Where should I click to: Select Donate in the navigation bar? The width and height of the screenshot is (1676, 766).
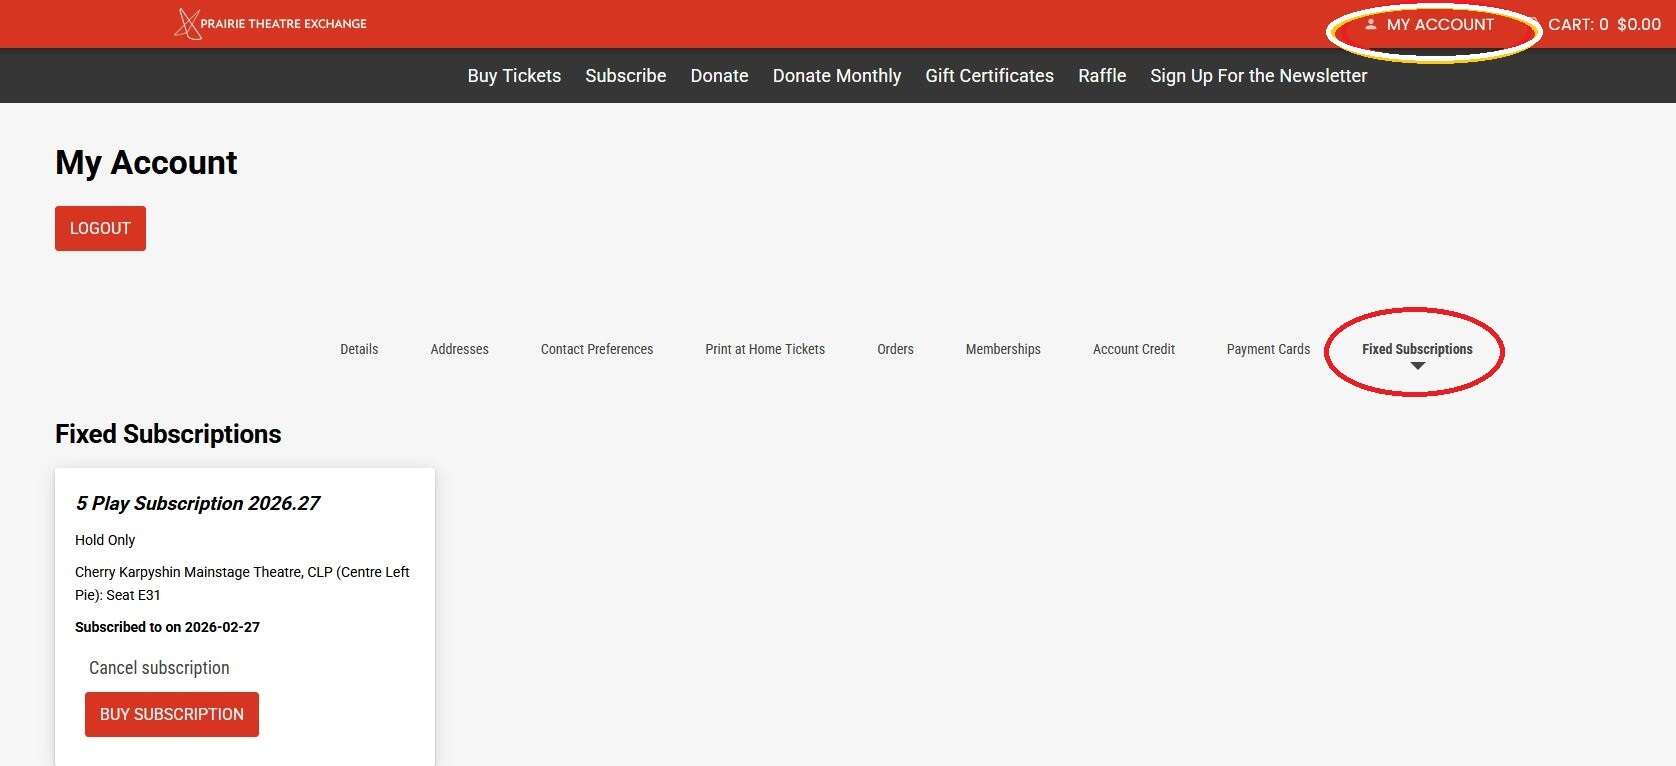point(719,76)
